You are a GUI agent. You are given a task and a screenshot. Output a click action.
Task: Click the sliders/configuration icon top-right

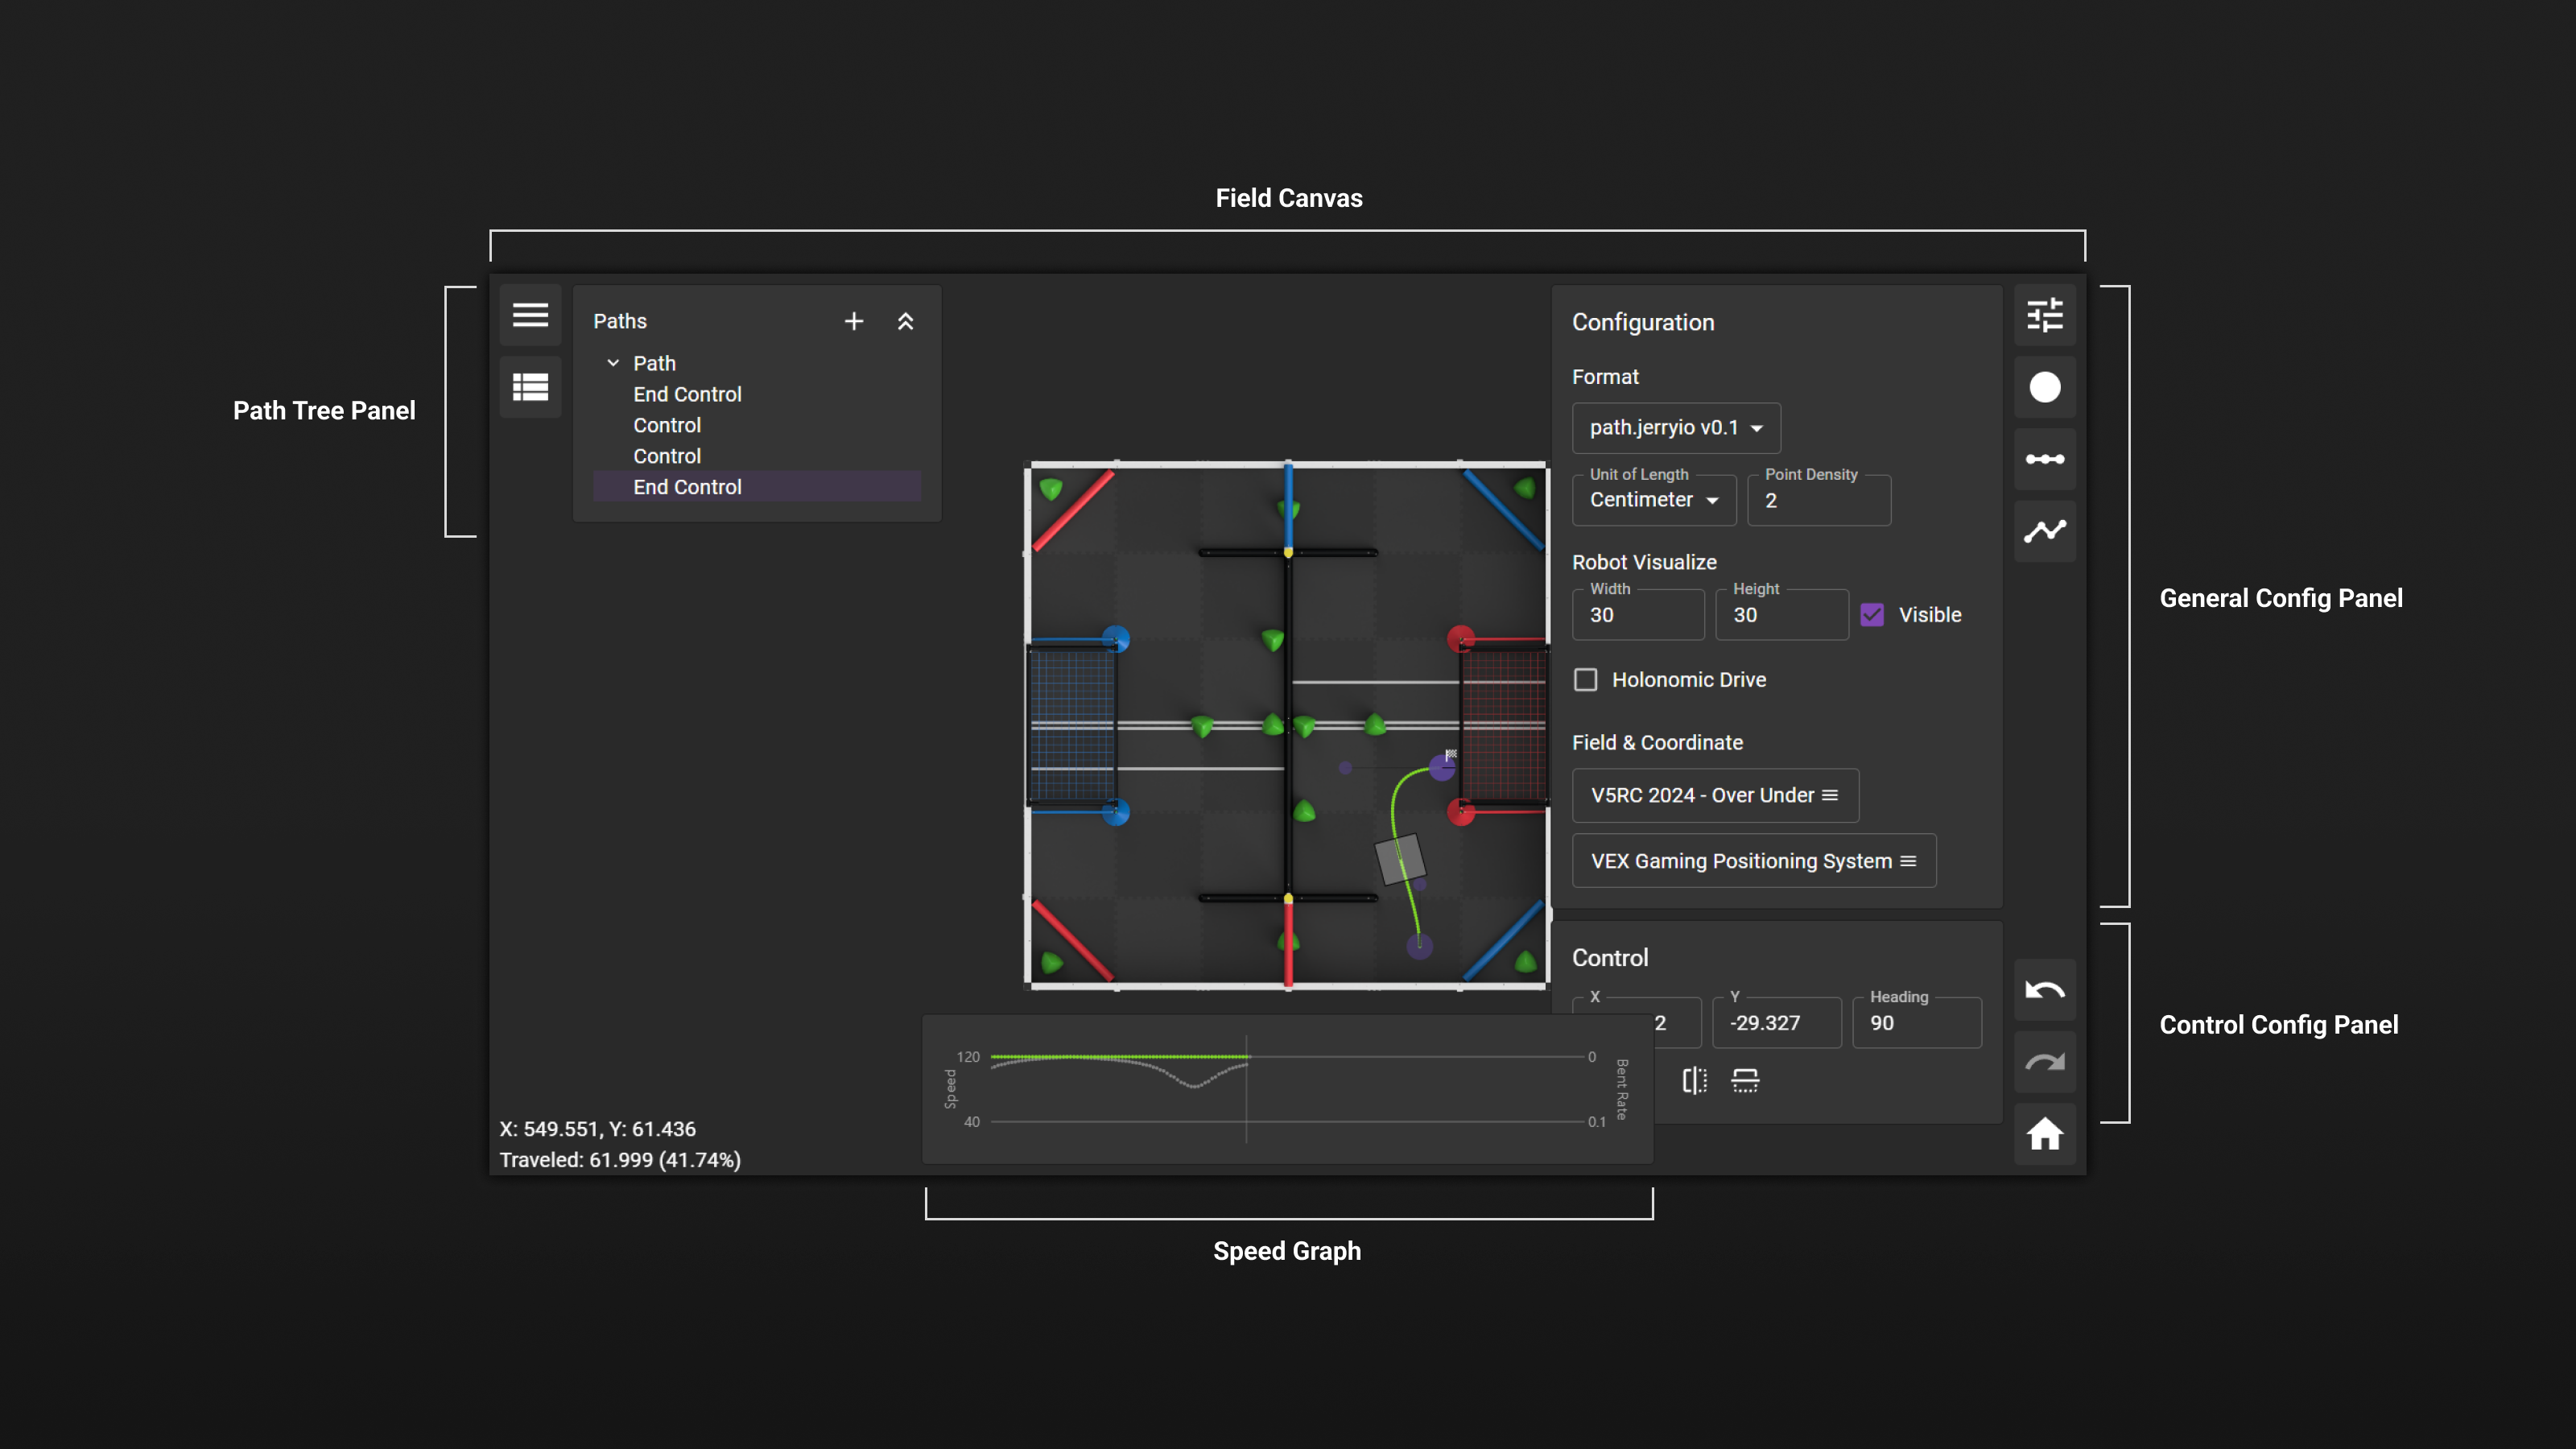[2046, 315]
